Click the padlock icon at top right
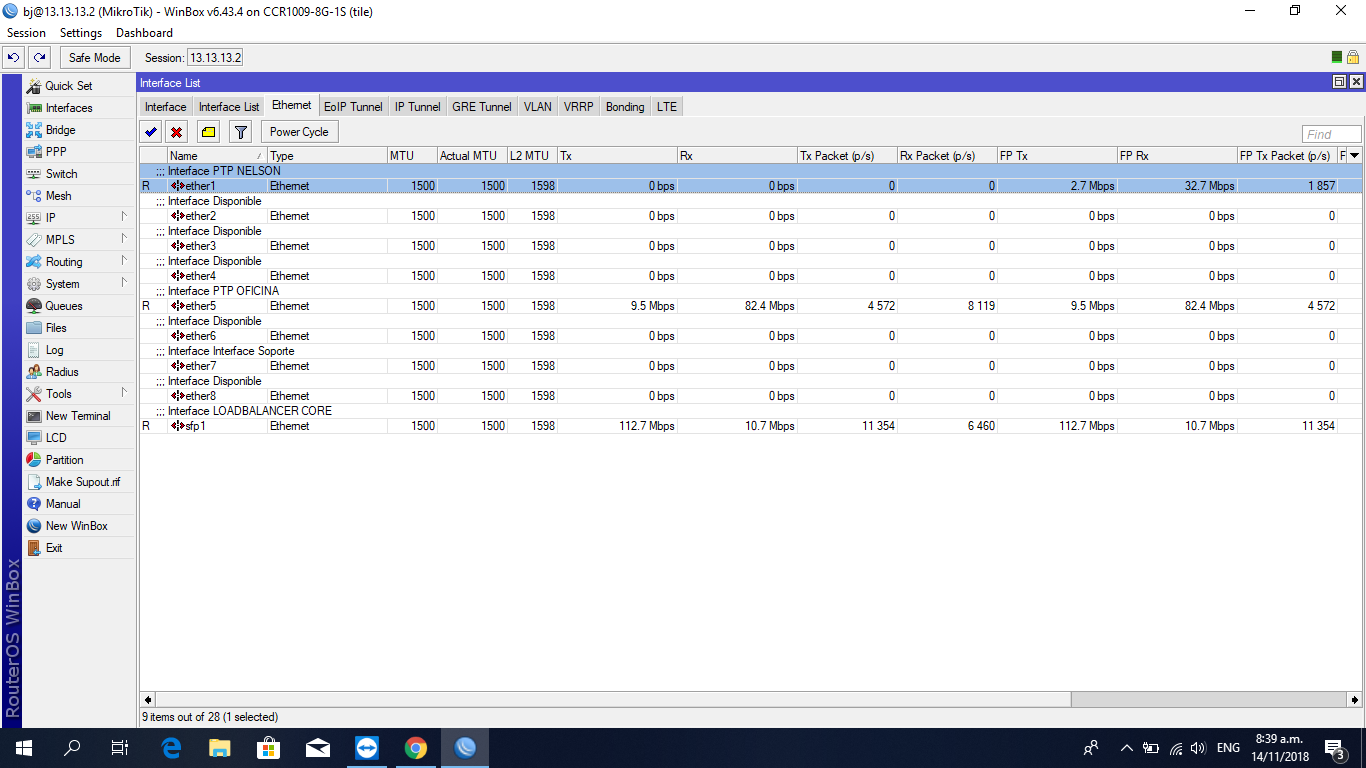 pyautogui.click(x=1352, y=58)
